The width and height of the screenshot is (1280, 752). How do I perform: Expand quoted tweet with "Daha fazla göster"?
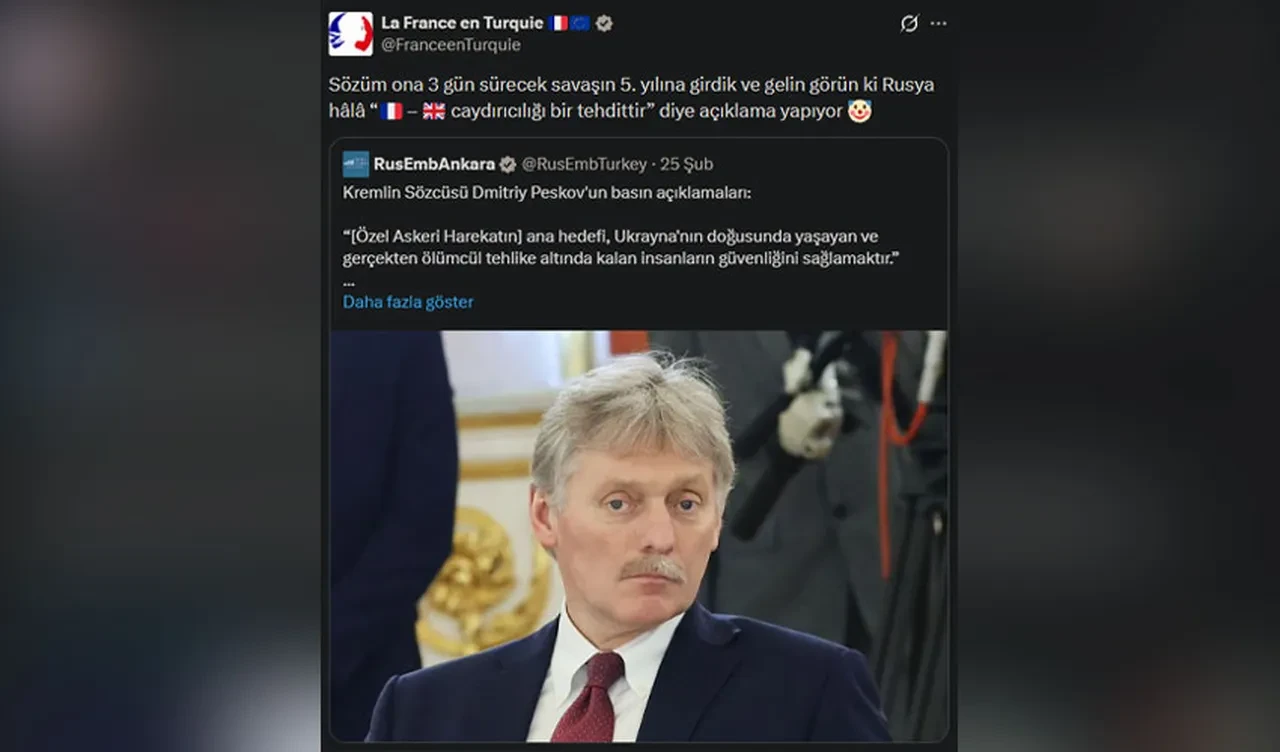(408, 302)
